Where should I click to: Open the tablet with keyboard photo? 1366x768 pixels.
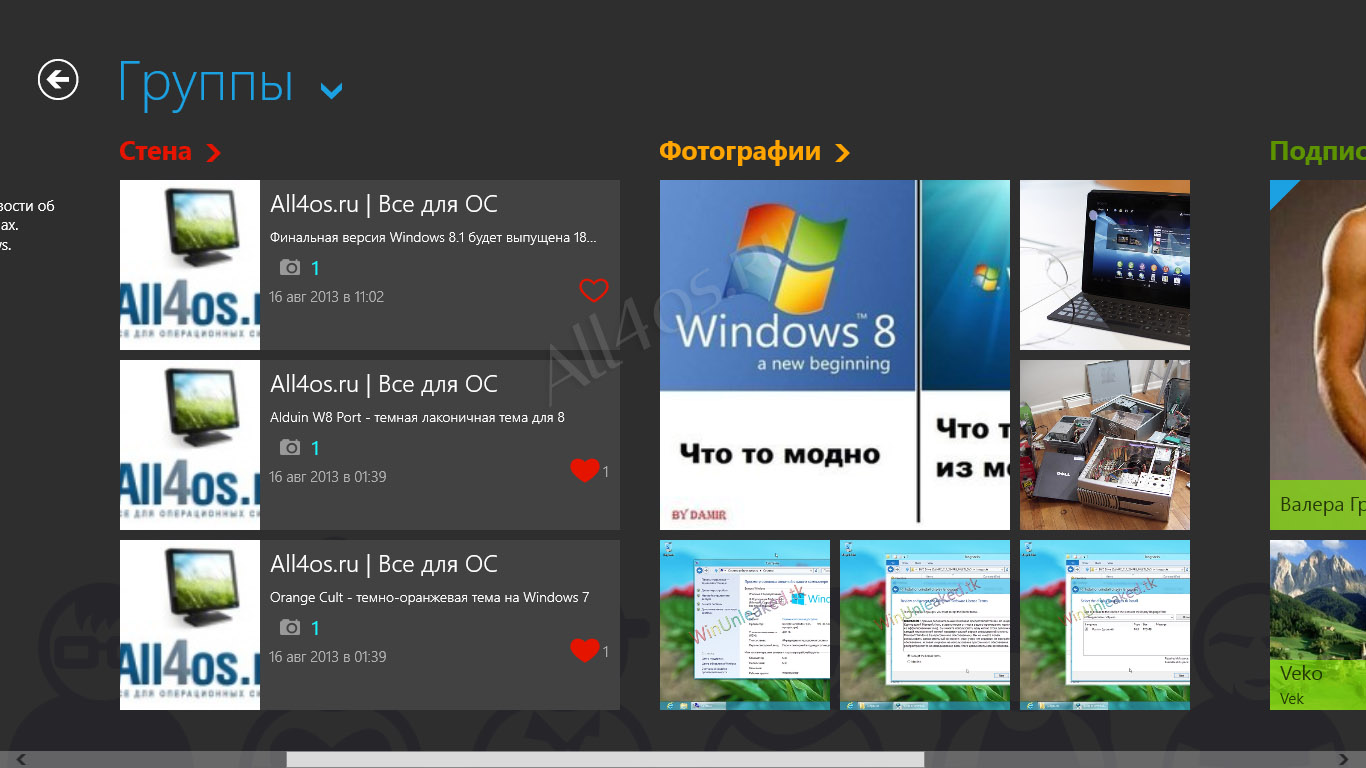point(1105,265)
